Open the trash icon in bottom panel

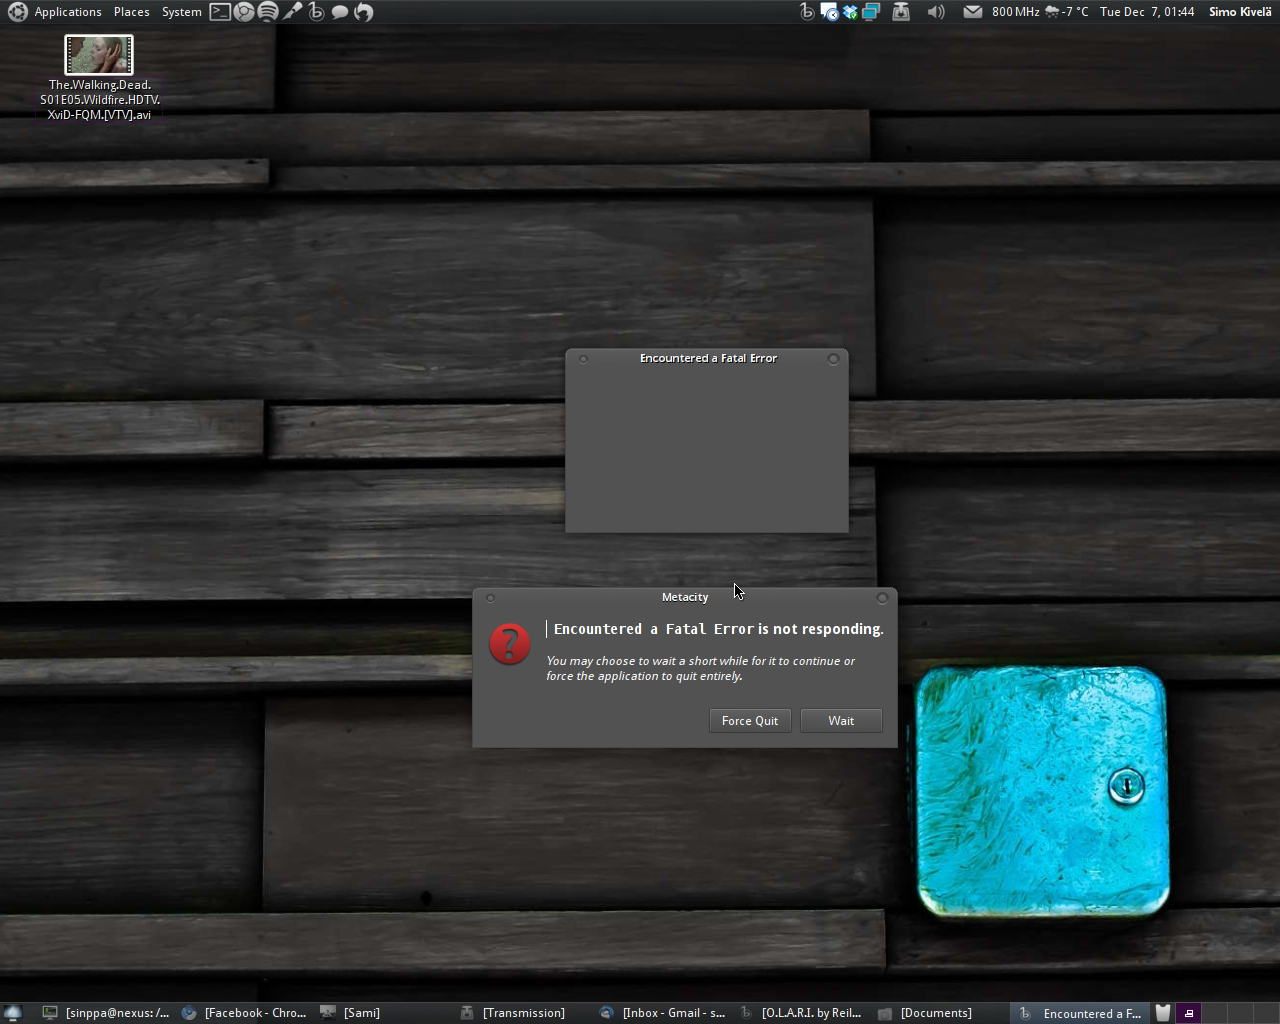(1163, 1013)
